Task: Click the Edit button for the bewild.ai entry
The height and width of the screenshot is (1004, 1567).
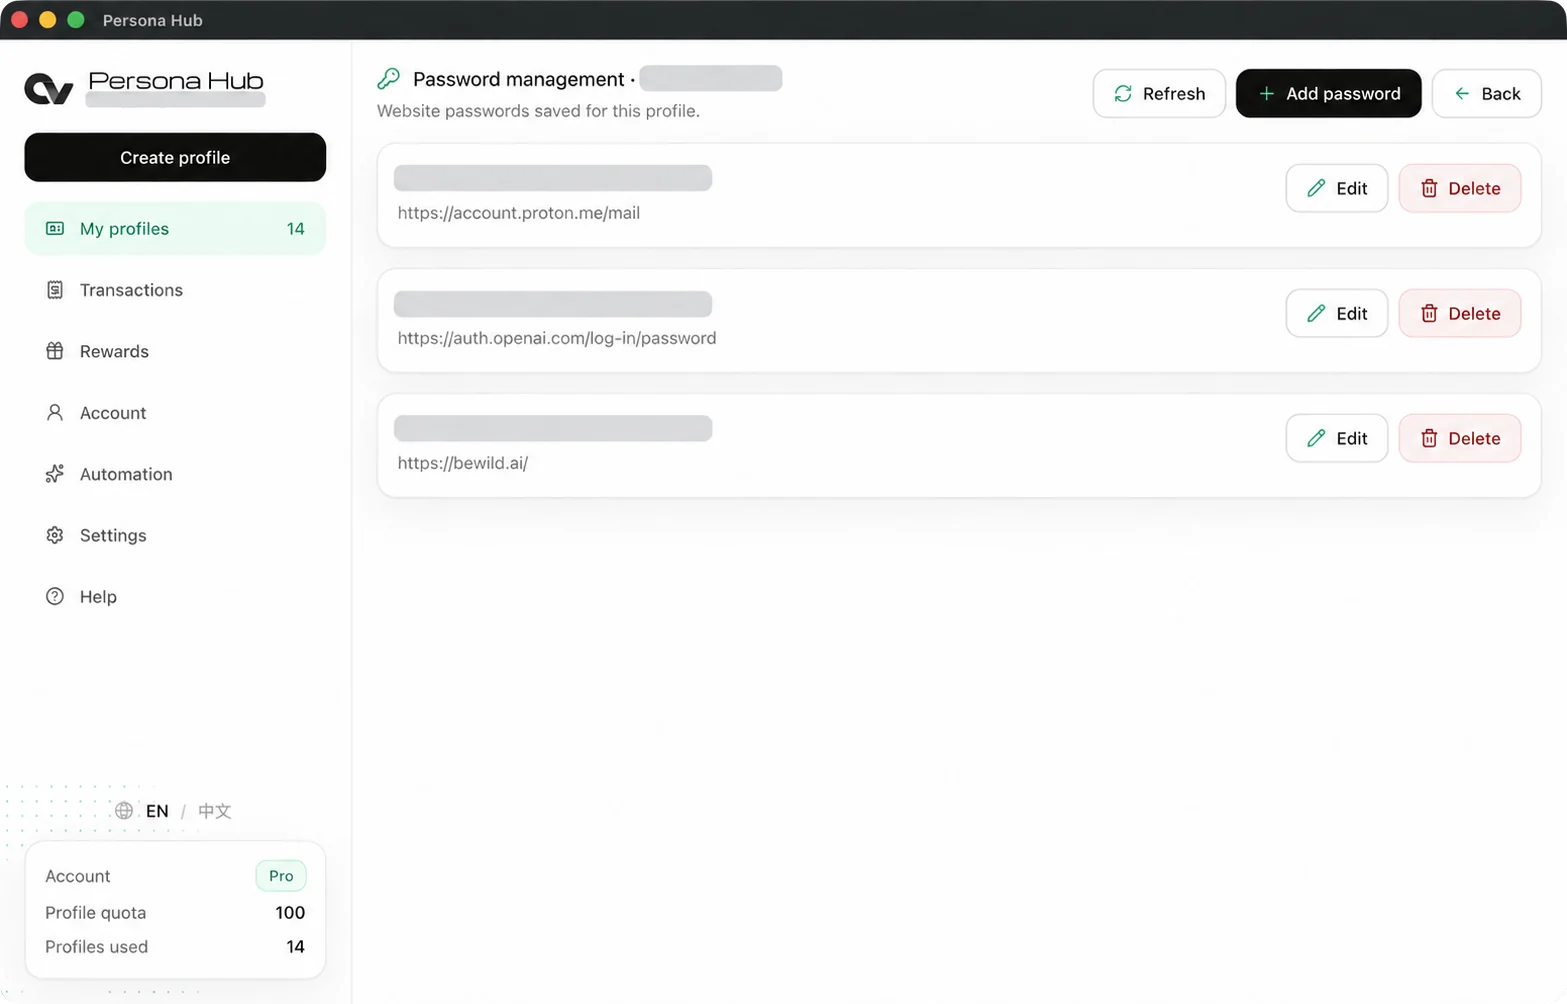Action: click(x=1336, y=438)
